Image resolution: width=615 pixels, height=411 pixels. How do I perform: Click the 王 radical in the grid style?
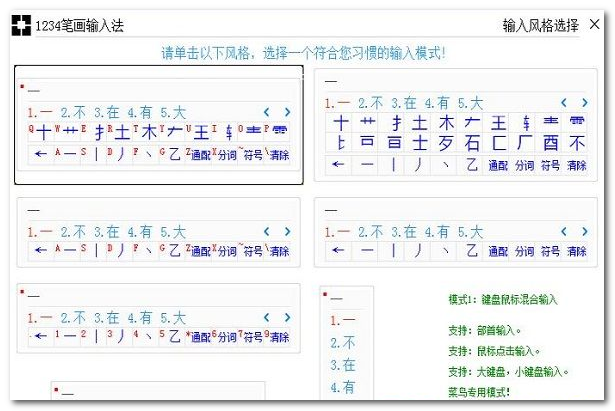(x=498, y=124)
